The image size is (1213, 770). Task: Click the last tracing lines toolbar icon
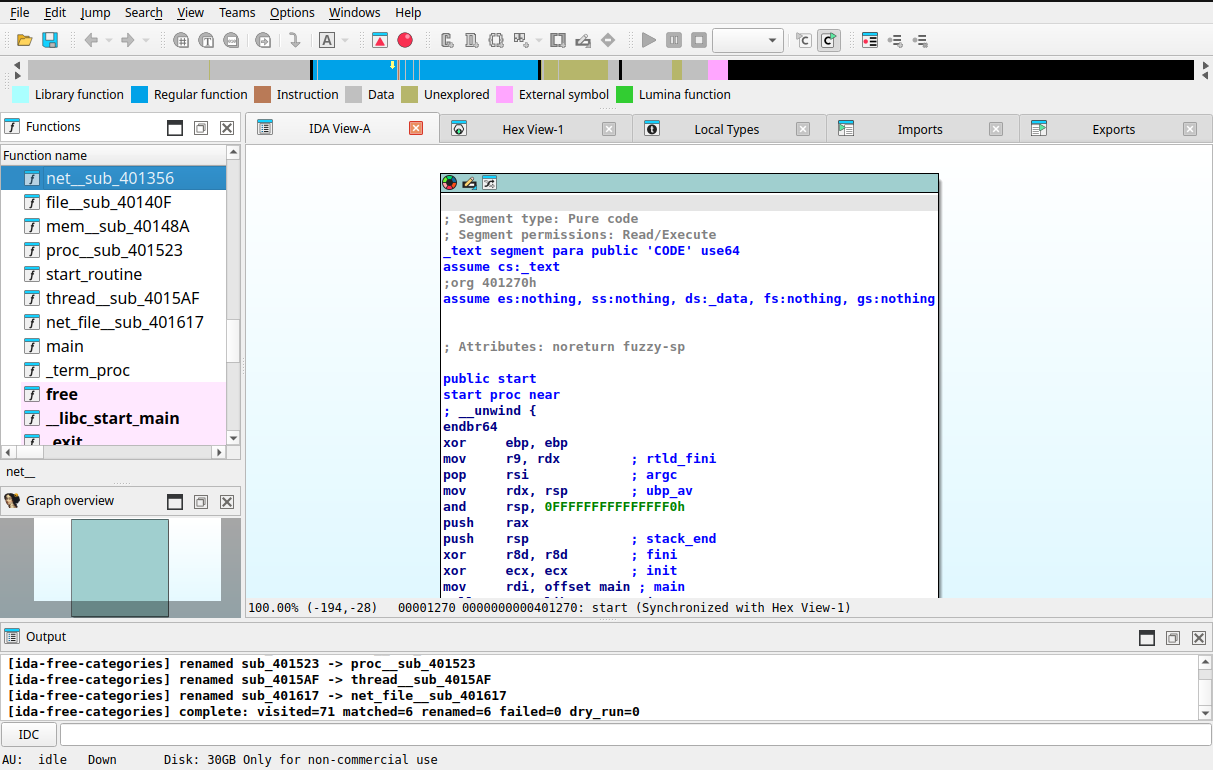click(x=920, y=40)
